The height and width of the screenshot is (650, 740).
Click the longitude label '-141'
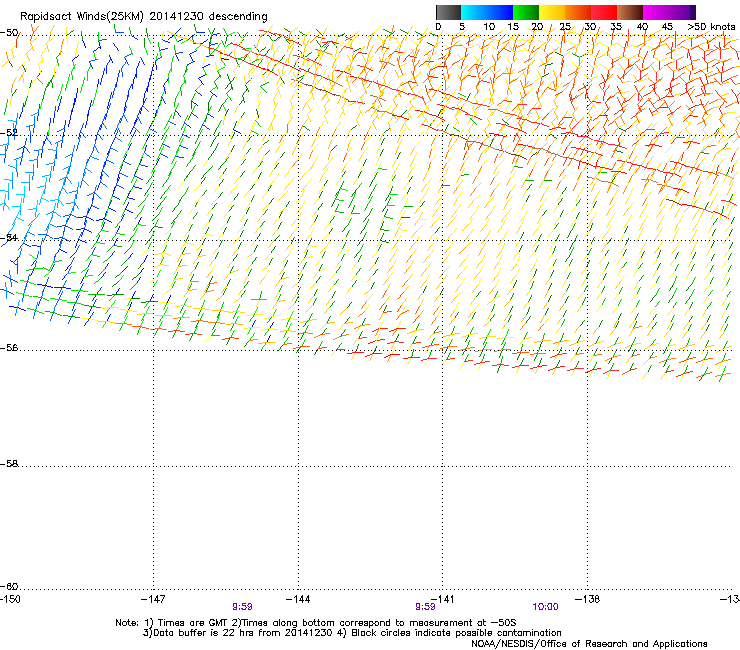442,599
